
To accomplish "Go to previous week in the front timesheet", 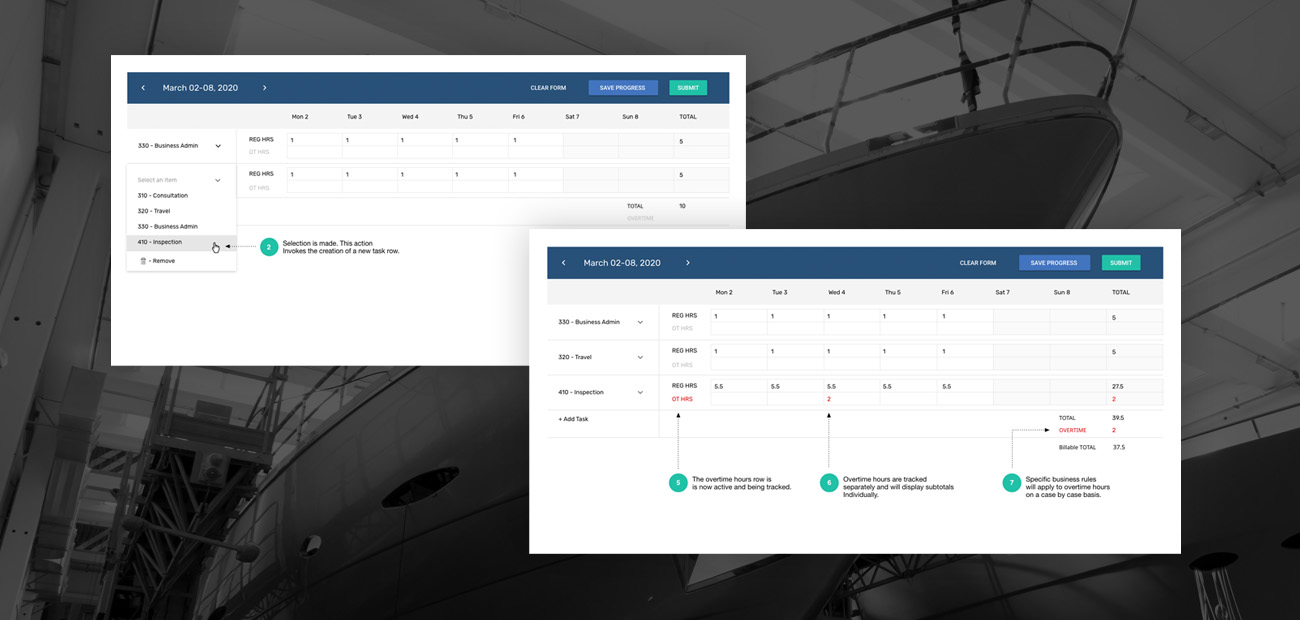I will point(563,263).
